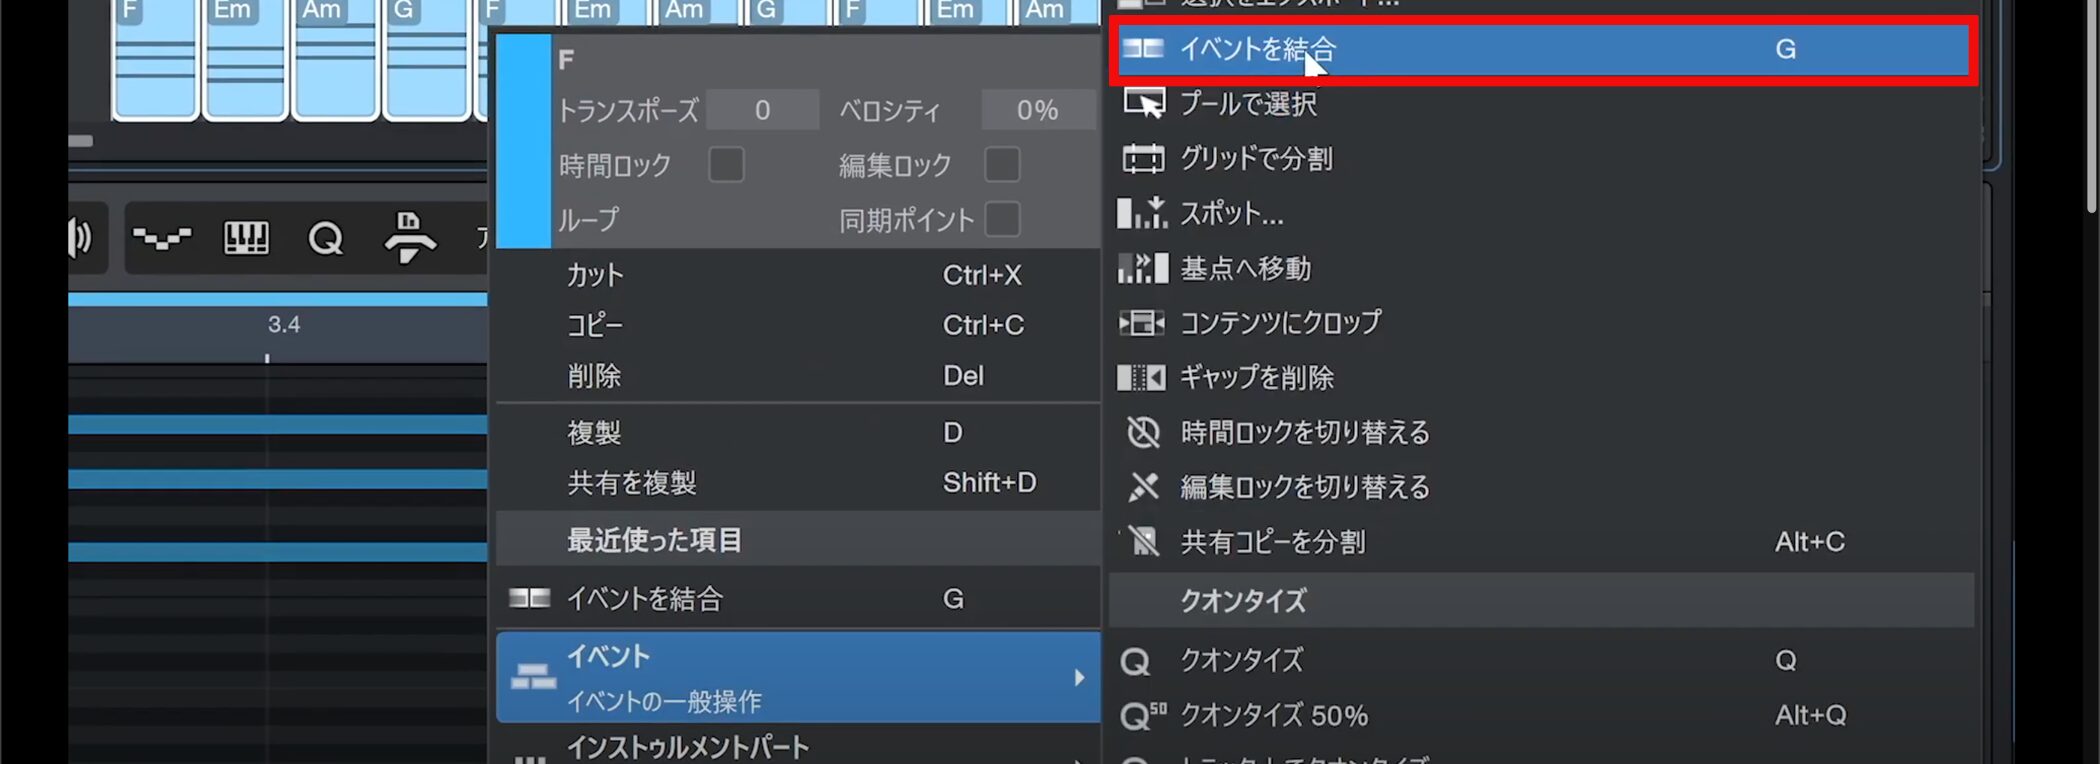
Task: Select グリッドで分割 from the event submenu
Action: point(1256,159)
